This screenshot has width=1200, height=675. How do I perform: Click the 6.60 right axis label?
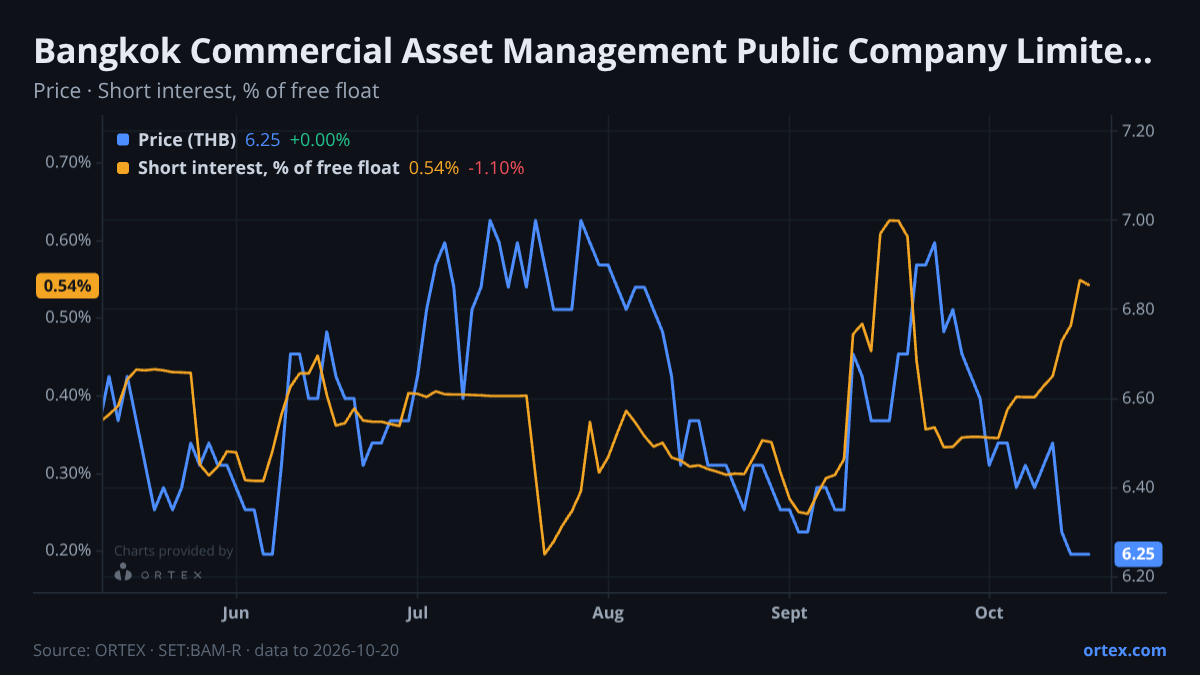[1138, 398]
